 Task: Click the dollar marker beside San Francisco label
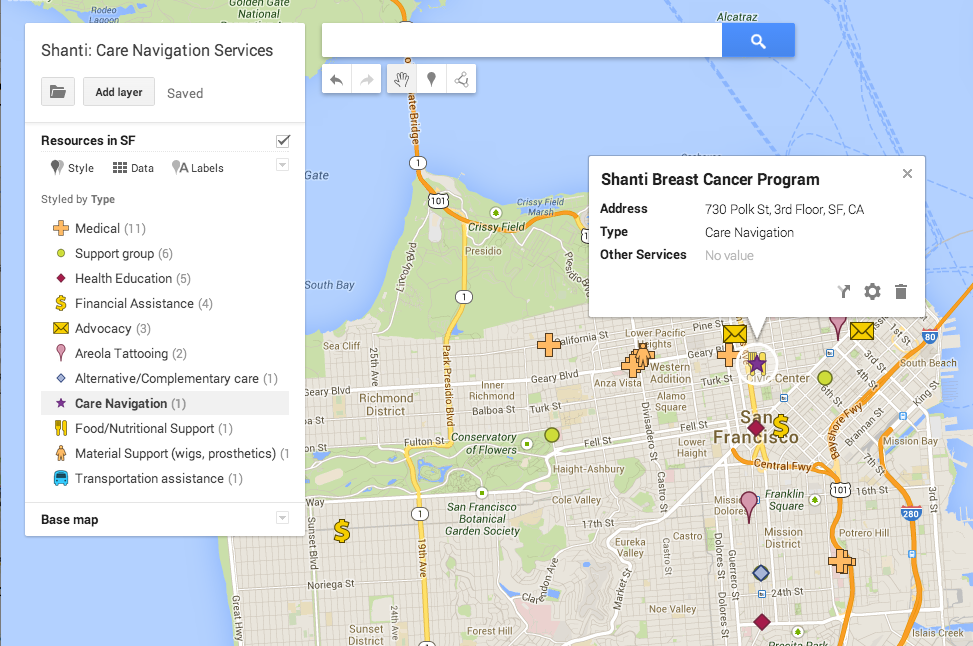click(781, 426)
